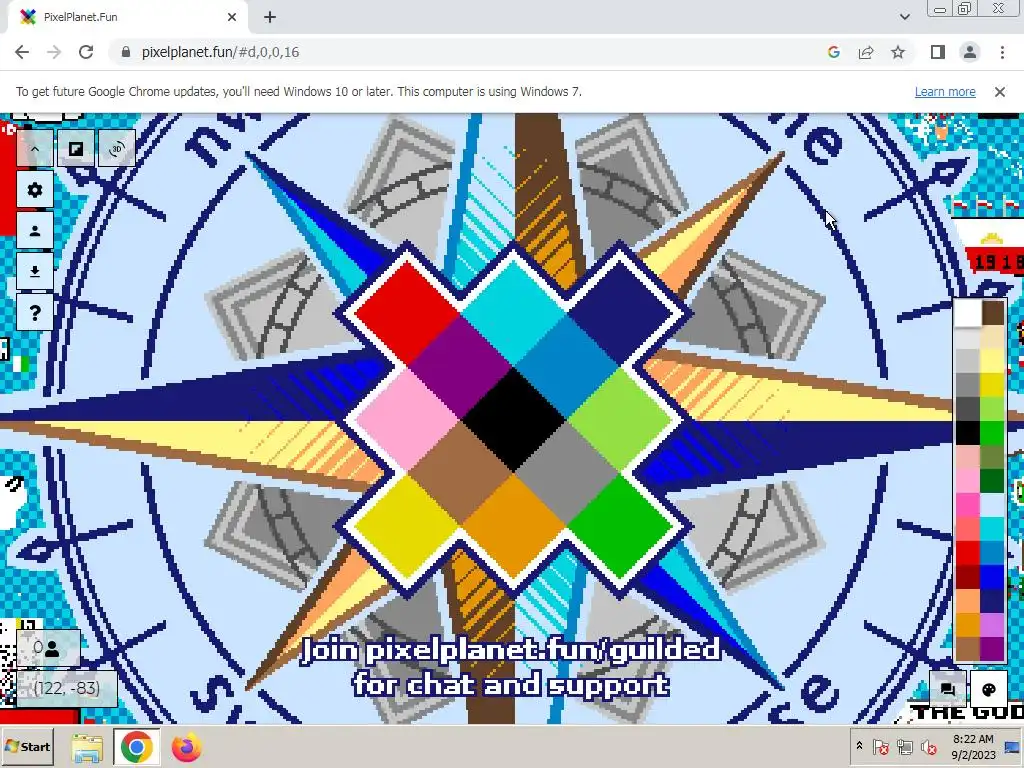Viewport: 1024px width, 768px height.
Task: Open Google Lens/search icon in address bar
Action: (833, 52)
